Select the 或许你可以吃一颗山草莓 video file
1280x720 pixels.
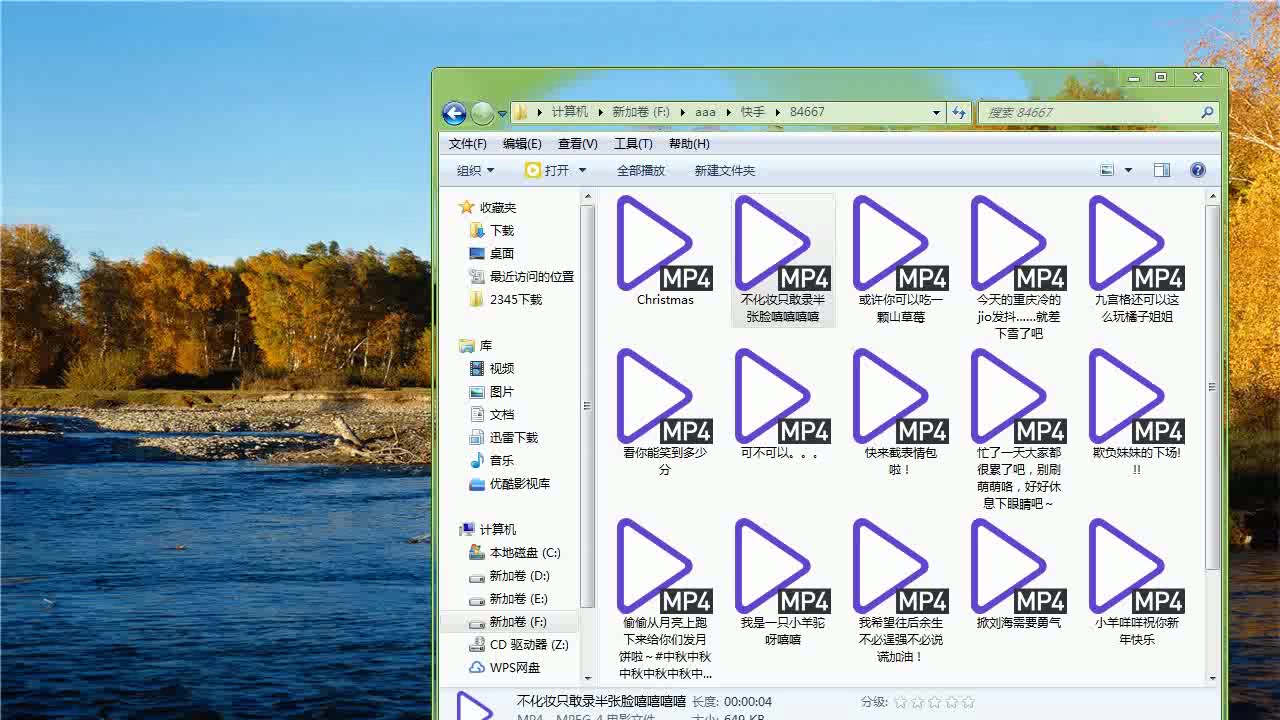pyautogui.click(x=901, y=259)
